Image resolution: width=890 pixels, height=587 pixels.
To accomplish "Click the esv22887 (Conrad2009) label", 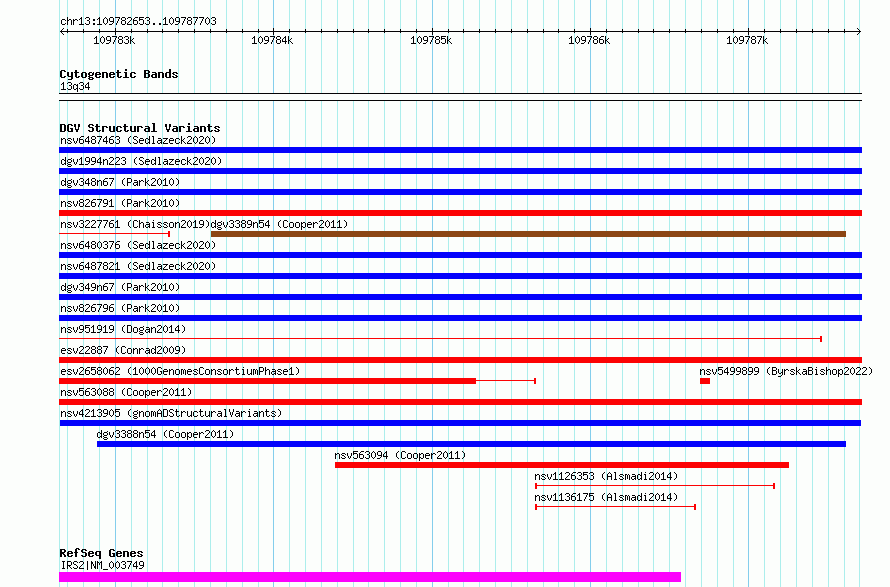I will point(123,350).
